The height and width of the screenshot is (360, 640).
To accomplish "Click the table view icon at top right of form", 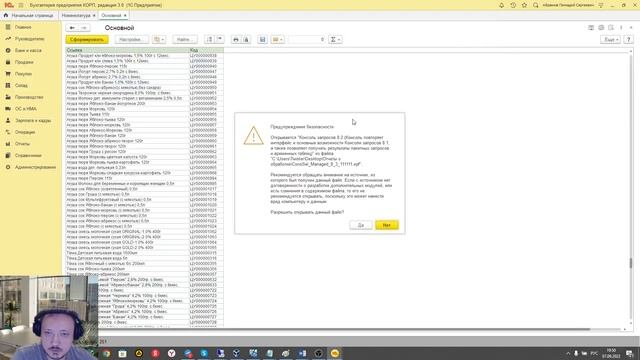I will pos(591,28).
